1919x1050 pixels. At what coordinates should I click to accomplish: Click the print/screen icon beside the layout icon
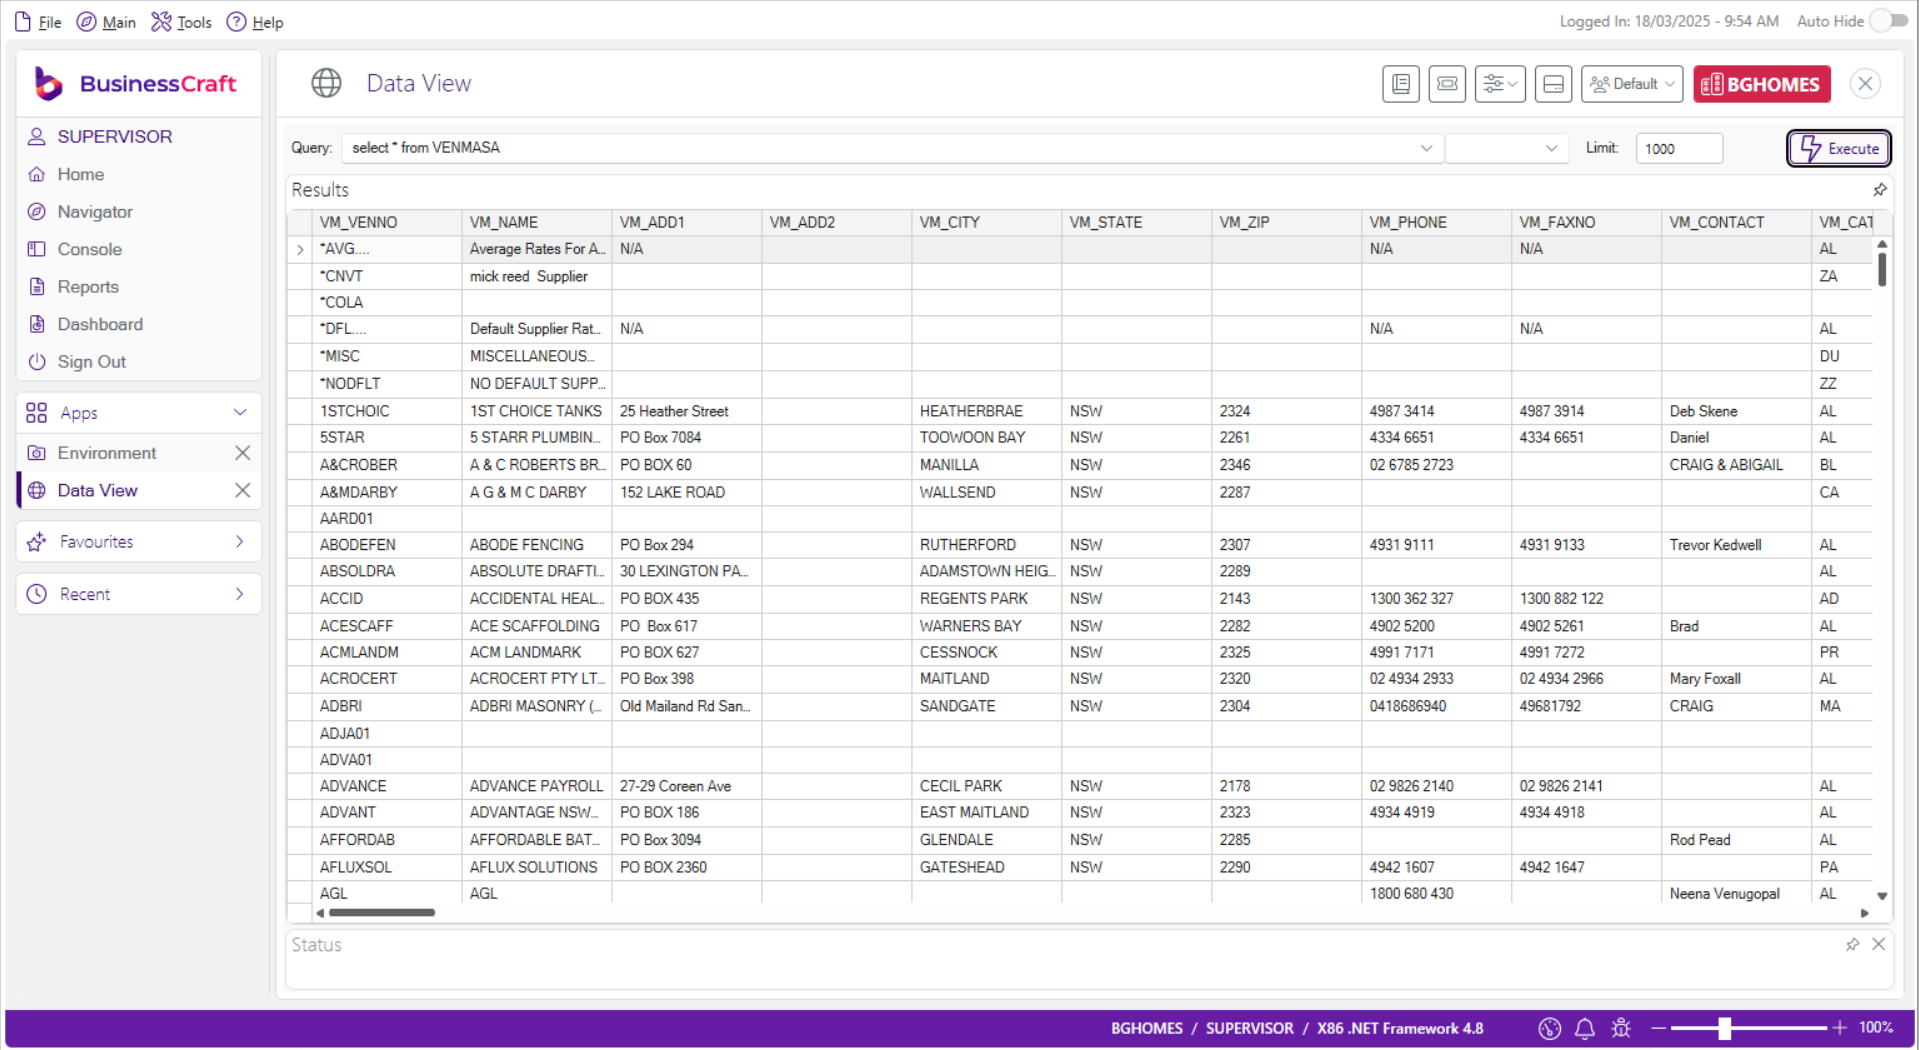[x=1447, y=84]
